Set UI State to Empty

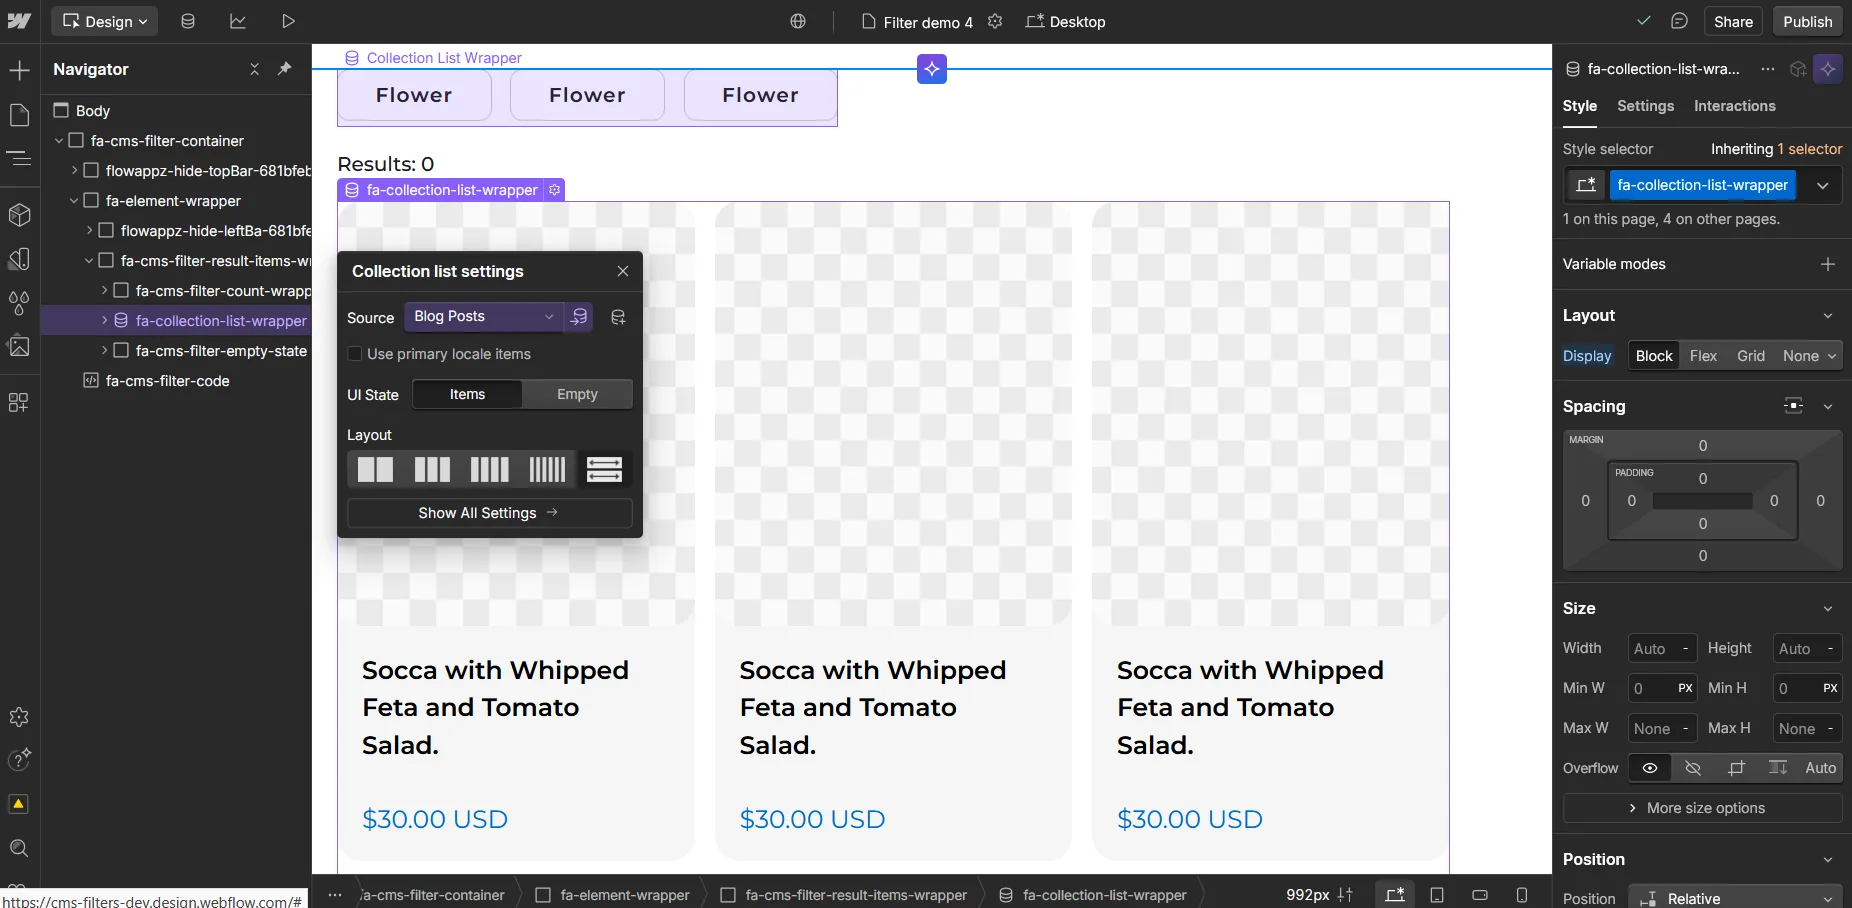pyautogui.click(x=577, y=394)
